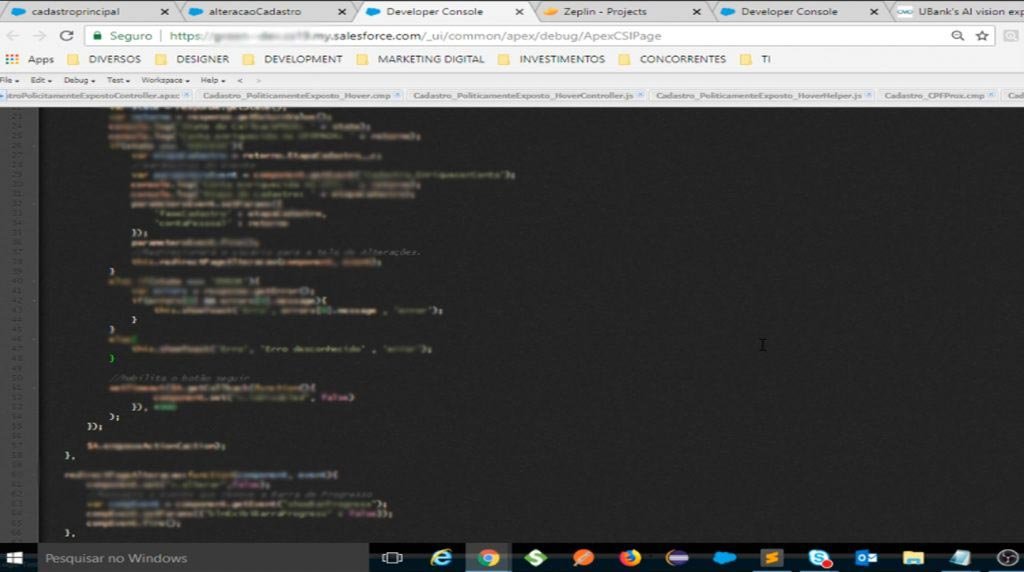Close the cadastroprincipal browser tab
Screen dimensions: 1024x572
[x=165, y=12]
